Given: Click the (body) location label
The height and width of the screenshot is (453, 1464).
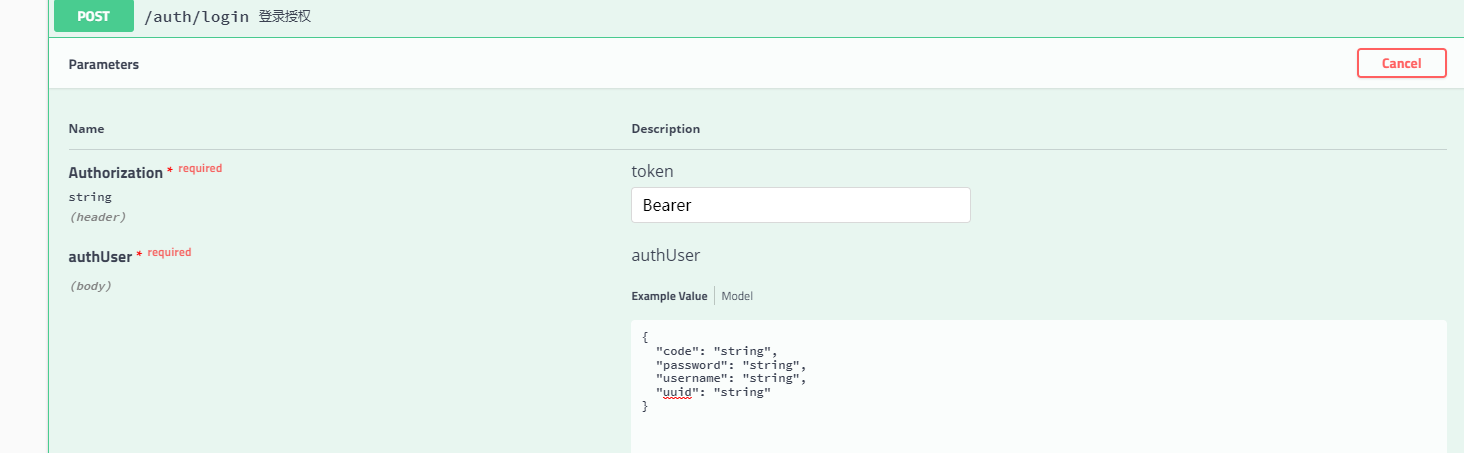Looking at the screenshot, I should coord(90,286).
